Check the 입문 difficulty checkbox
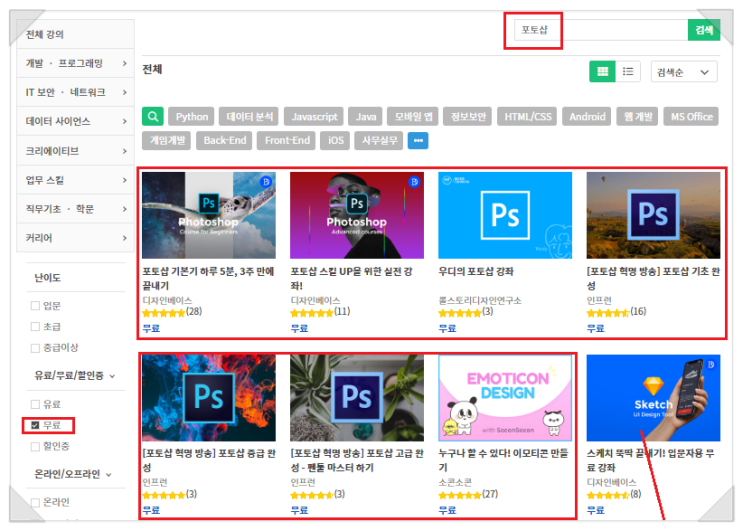Screen dimensions: 743x531 pos(35,306)
